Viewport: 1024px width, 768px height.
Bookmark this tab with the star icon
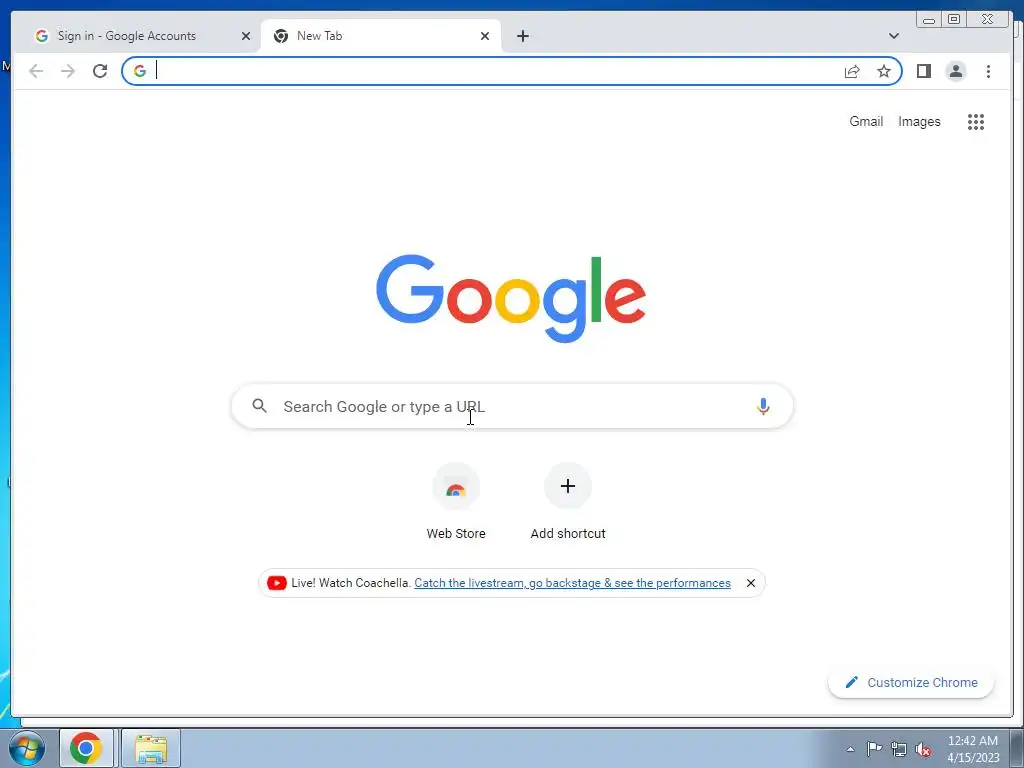[x=884, y=71]
